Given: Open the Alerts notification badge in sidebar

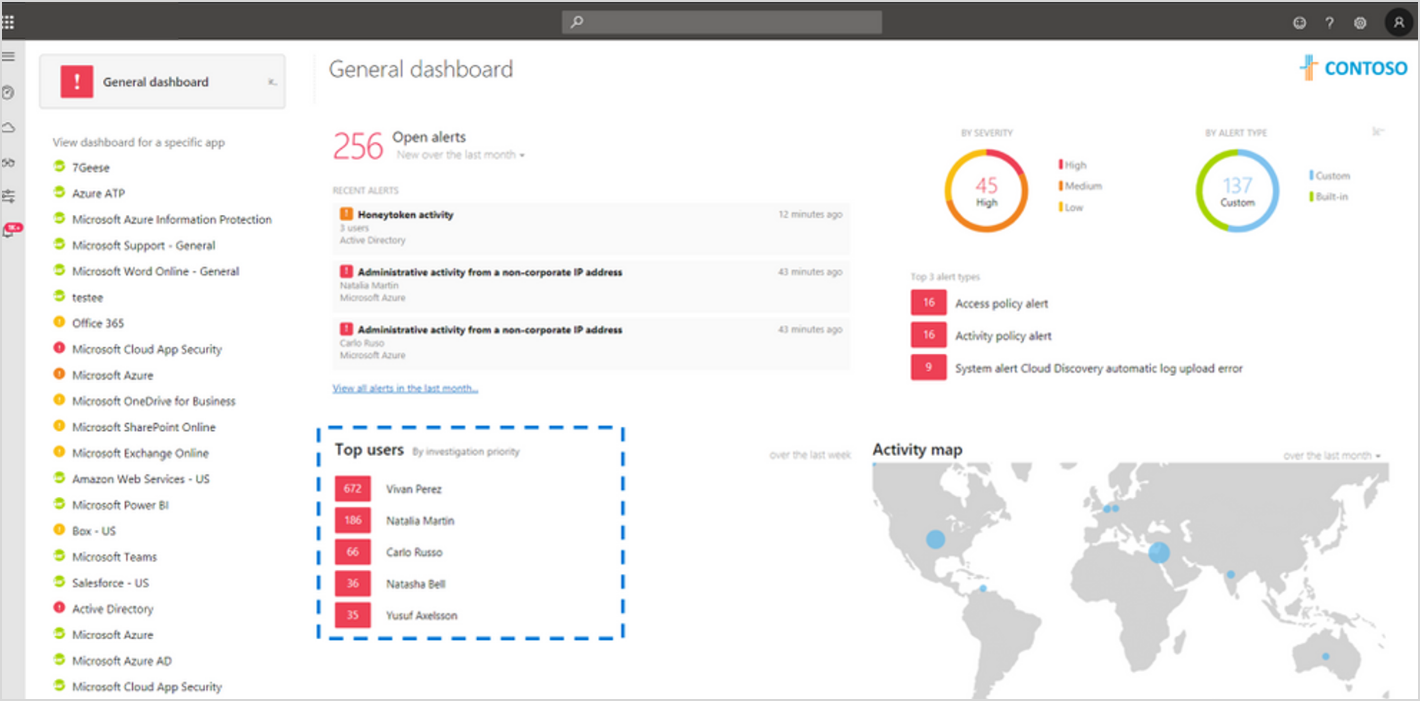Looking at the screenshot, I should (11, 228).
